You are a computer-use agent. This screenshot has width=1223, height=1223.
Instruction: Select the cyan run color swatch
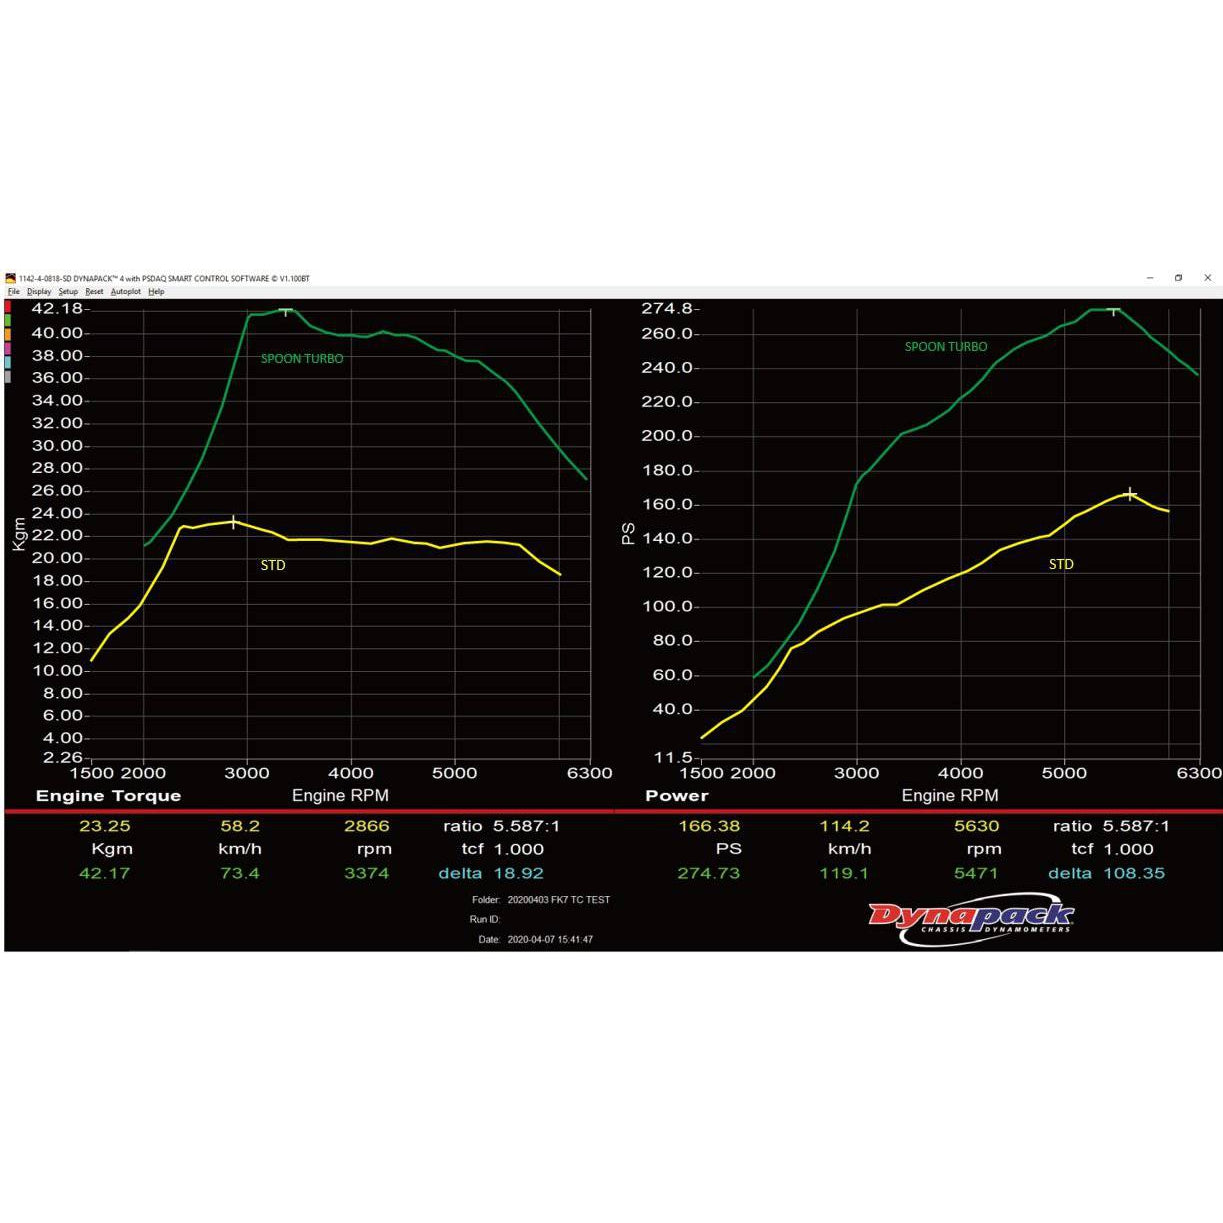[8, 363]
